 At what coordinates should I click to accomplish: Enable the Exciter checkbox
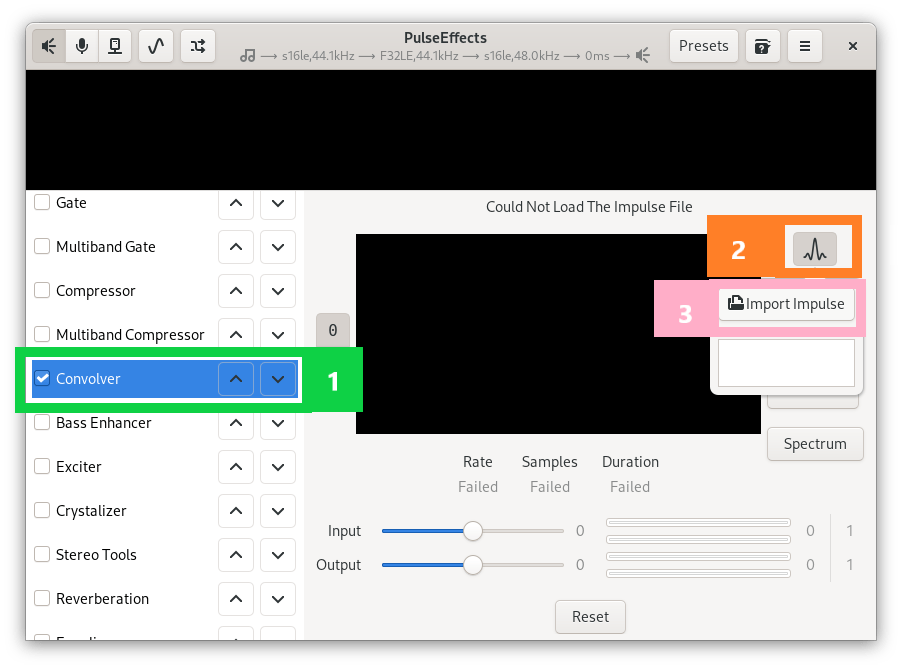(42, 467)
